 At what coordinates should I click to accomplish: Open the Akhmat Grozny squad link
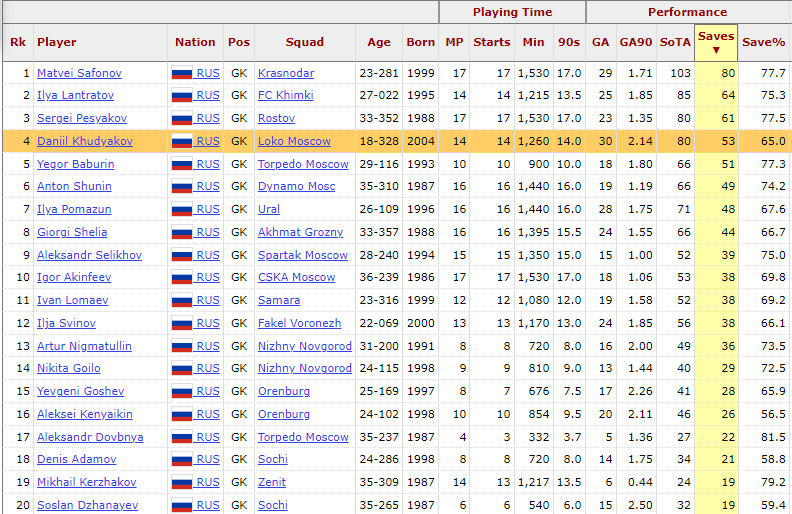(301, 232)
